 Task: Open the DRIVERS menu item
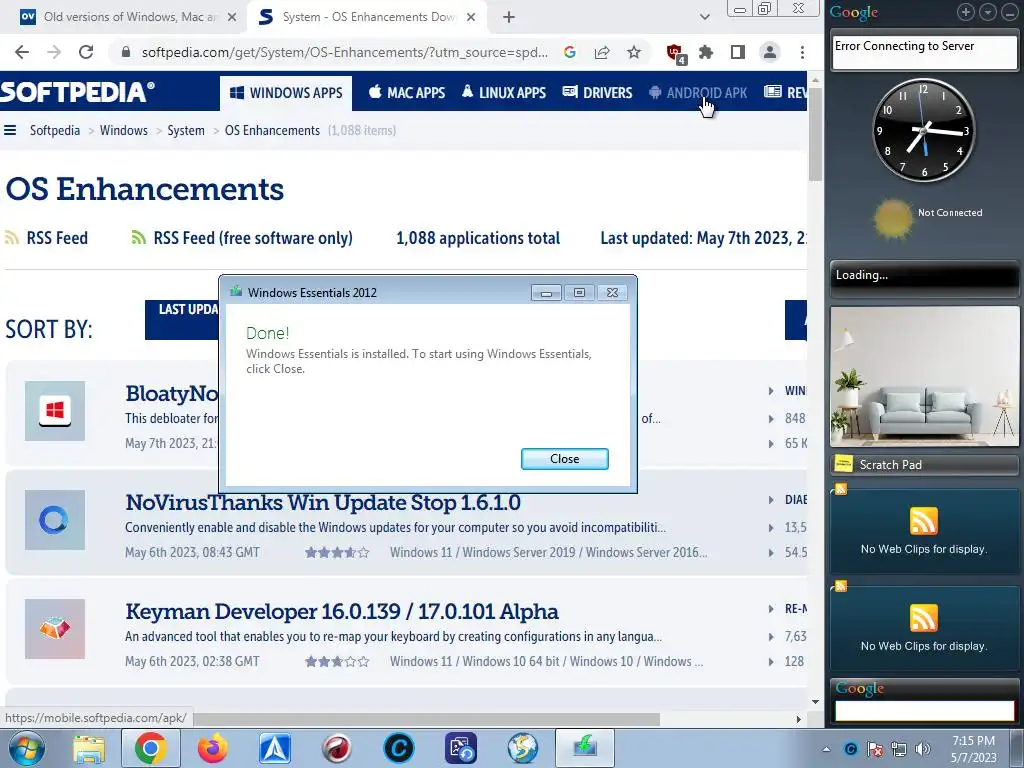598,93
